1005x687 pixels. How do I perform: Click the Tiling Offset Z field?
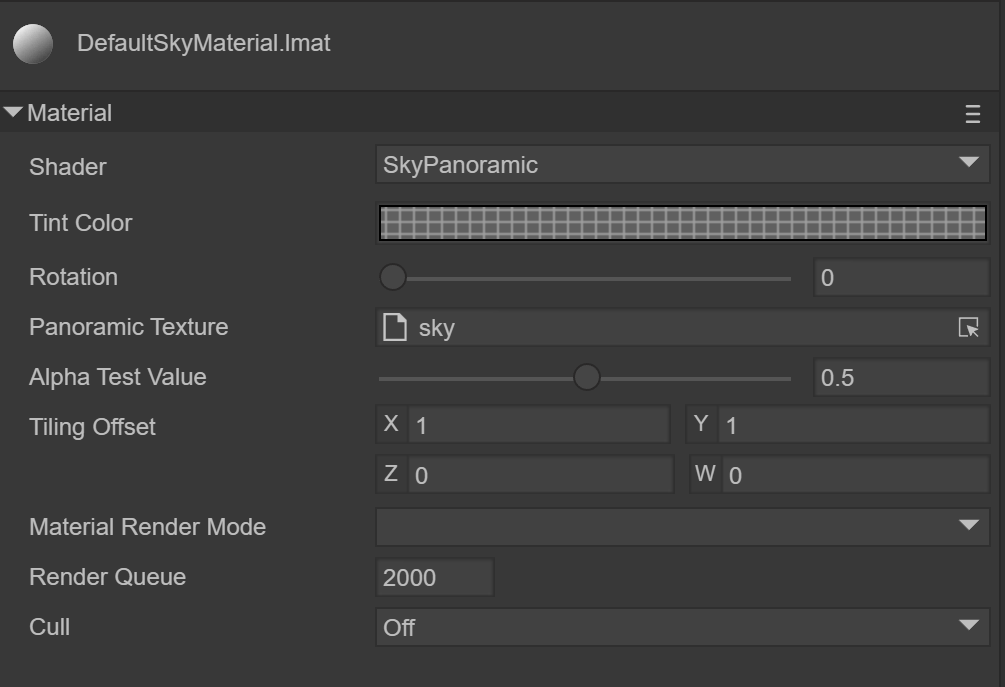(540, 475)
